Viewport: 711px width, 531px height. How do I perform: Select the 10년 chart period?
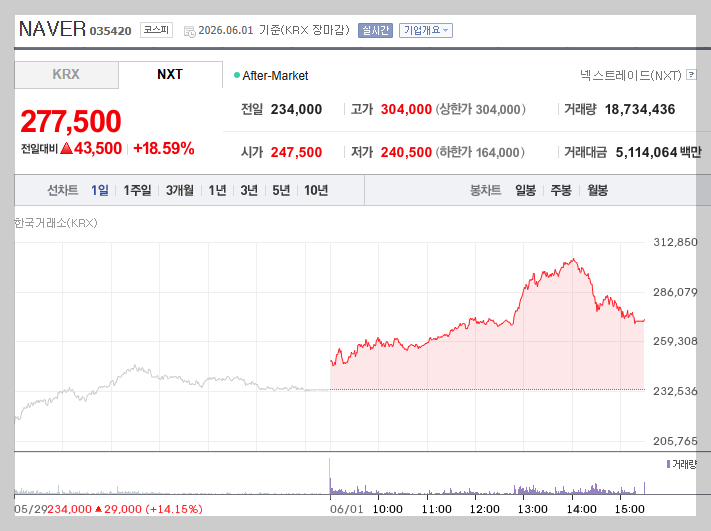pyautogui.click(x=316, y=190)
